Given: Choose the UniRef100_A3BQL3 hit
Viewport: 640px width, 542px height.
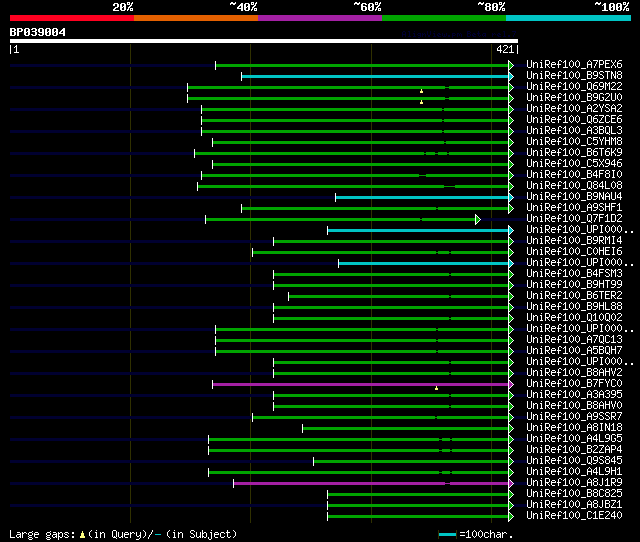Looking at the screenshot, I should (x=574, y=131).
